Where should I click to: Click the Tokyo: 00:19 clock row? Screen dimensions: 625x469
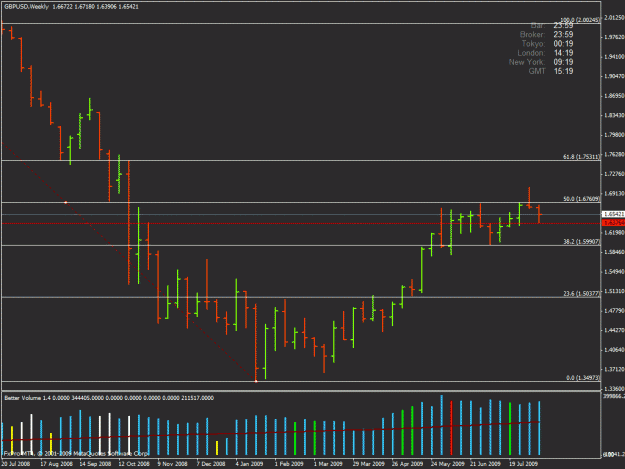pyautogui.click(x=547, y=44)
